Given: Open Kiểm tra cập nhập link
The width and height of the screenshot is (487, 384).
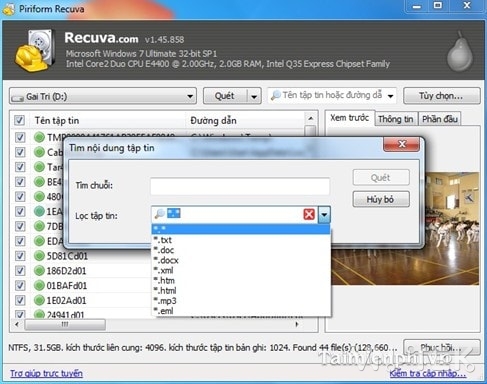Looking at the screenshot, I should click(428, 373).
